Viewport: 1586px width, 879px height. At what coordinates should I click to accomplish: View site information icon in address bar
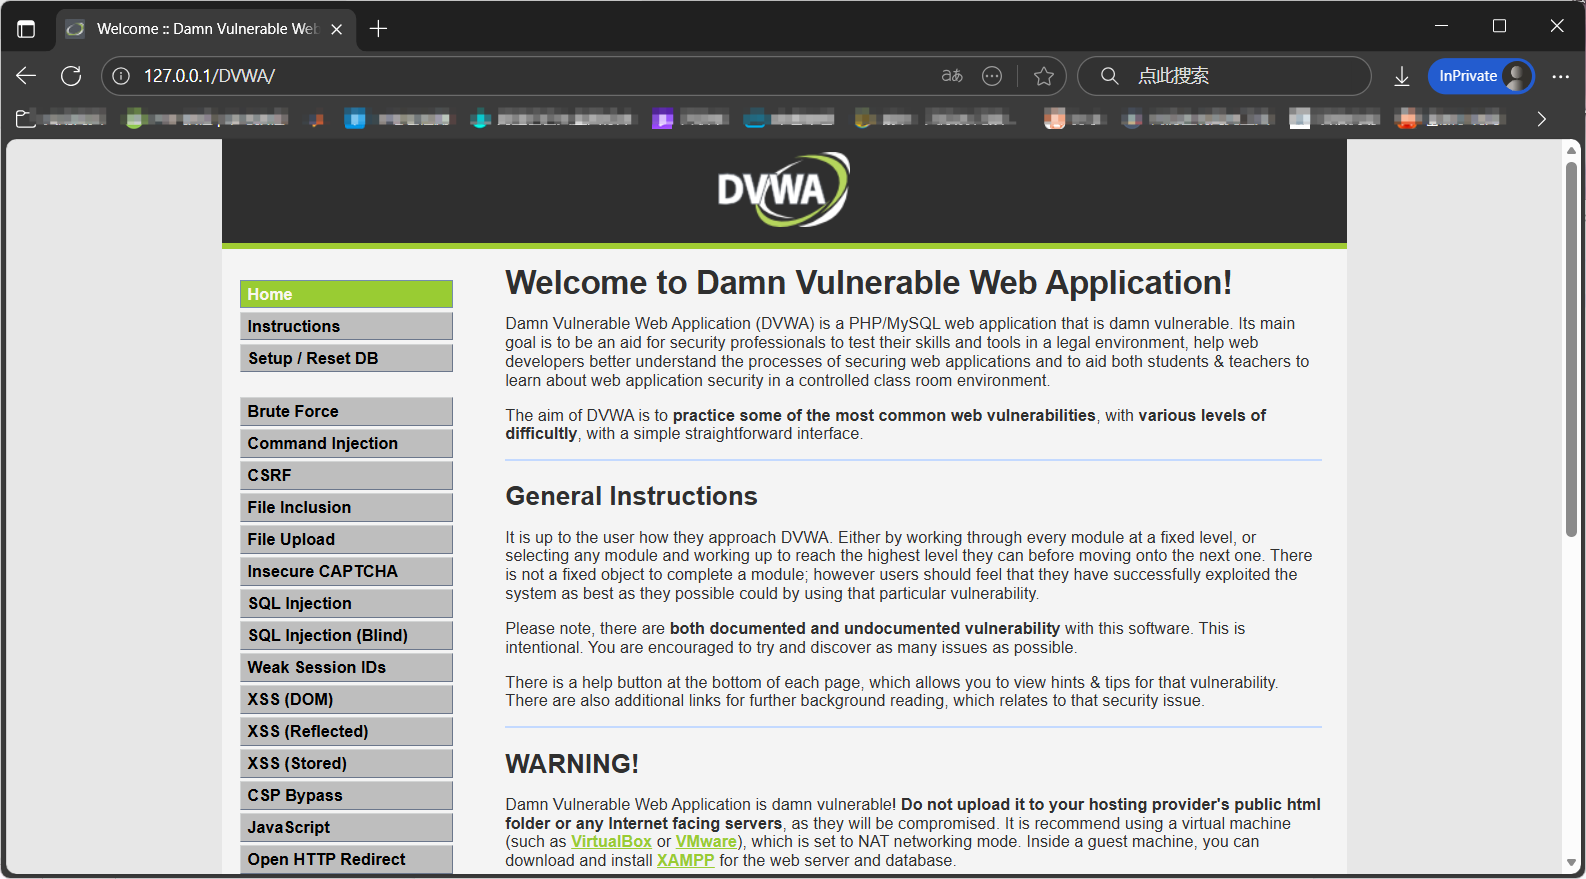point(121,76)
